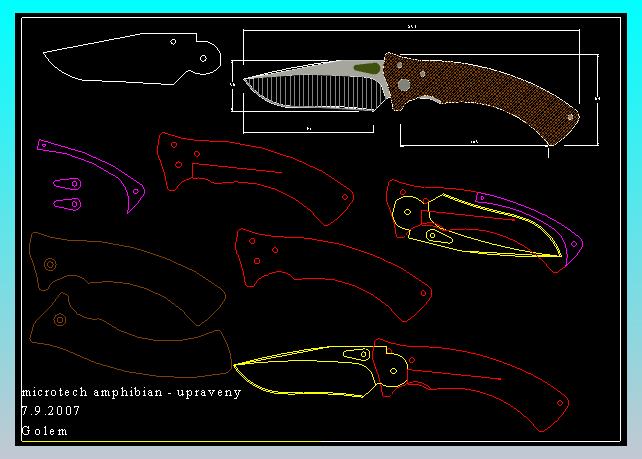Viewport: 642px width, 459px height.
Task: Select the lower brown handle scale outline
Action: coord(130,335)
